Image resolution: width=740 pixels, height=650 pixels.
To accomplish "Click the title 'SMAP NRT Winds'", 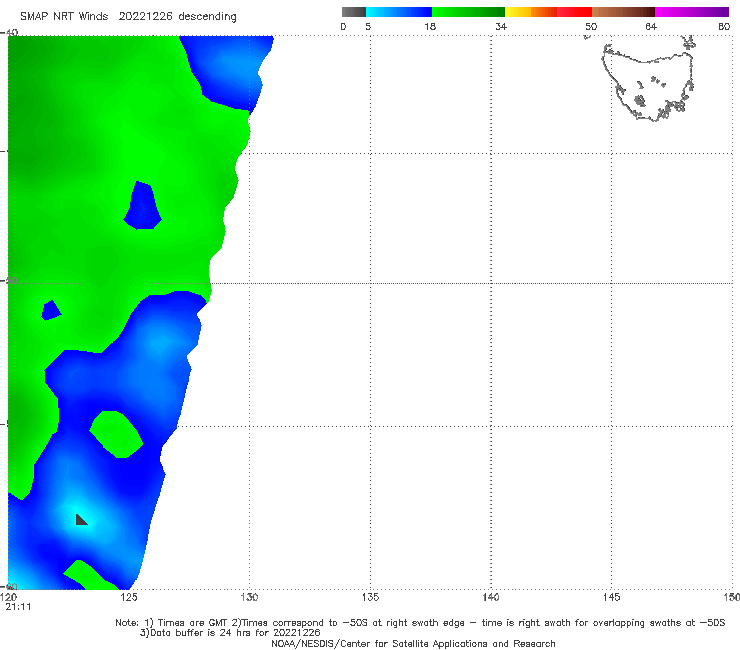I will (x=64, y=17).
